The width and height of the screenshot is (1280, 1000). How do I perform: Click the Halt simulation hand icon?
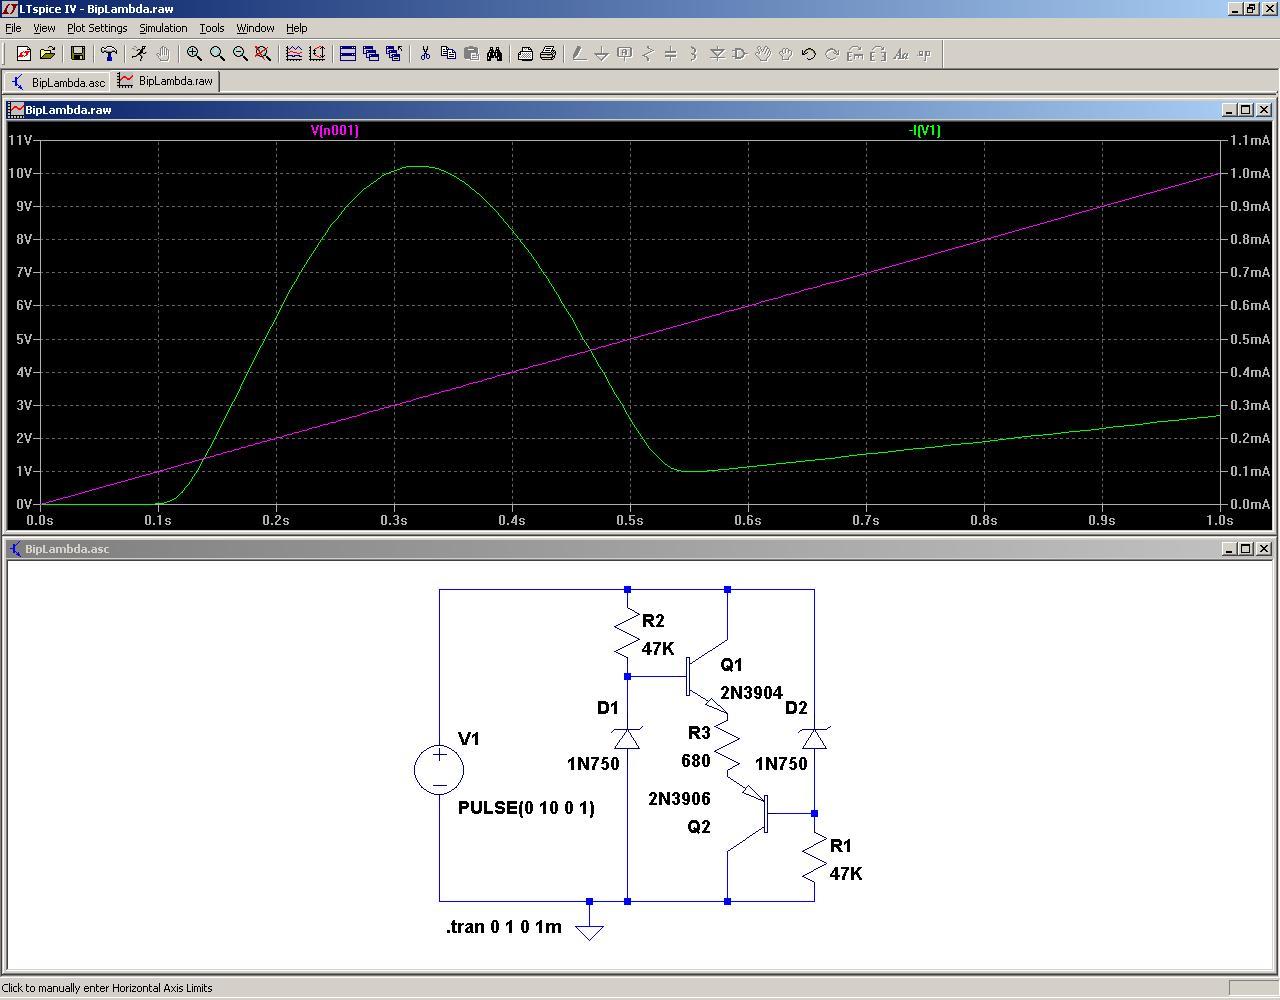click(x=162, y=54)
